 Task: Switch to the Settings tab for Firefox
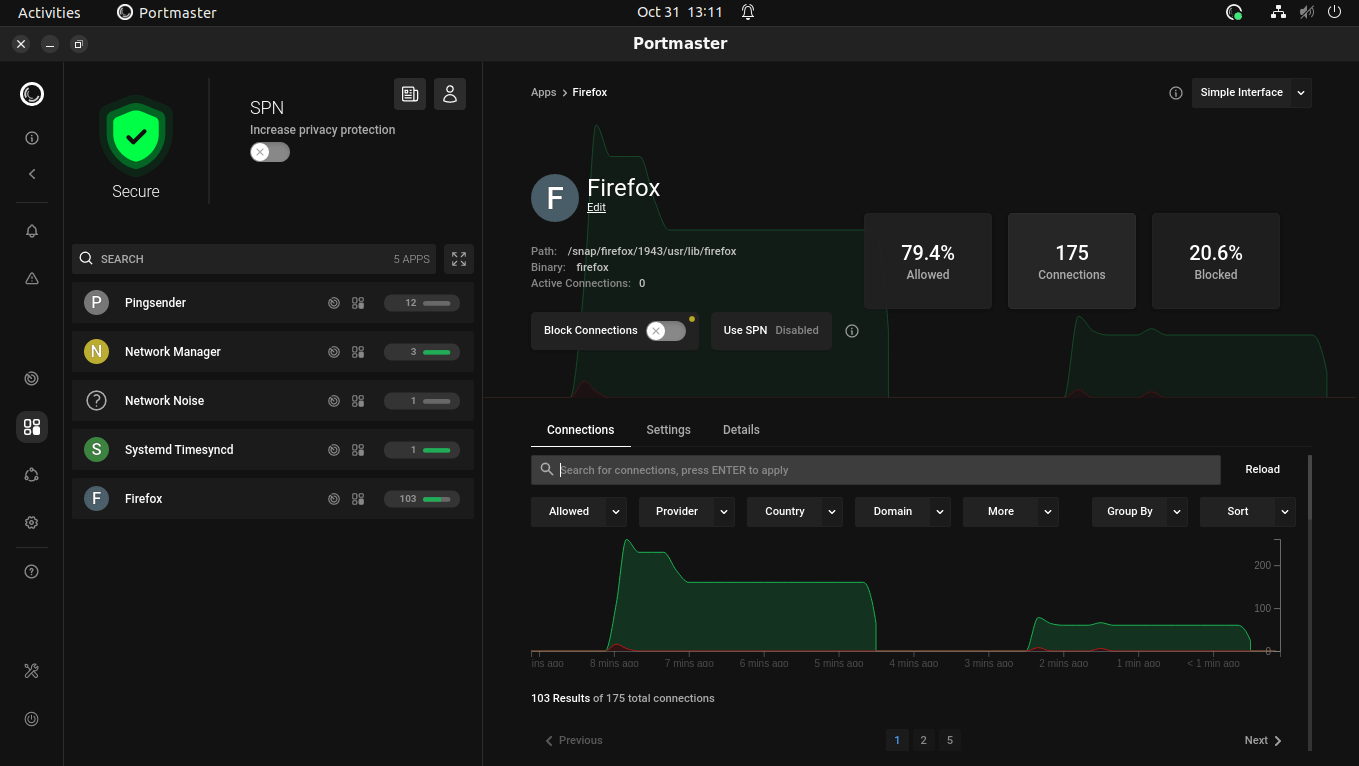tap(668, 429)
